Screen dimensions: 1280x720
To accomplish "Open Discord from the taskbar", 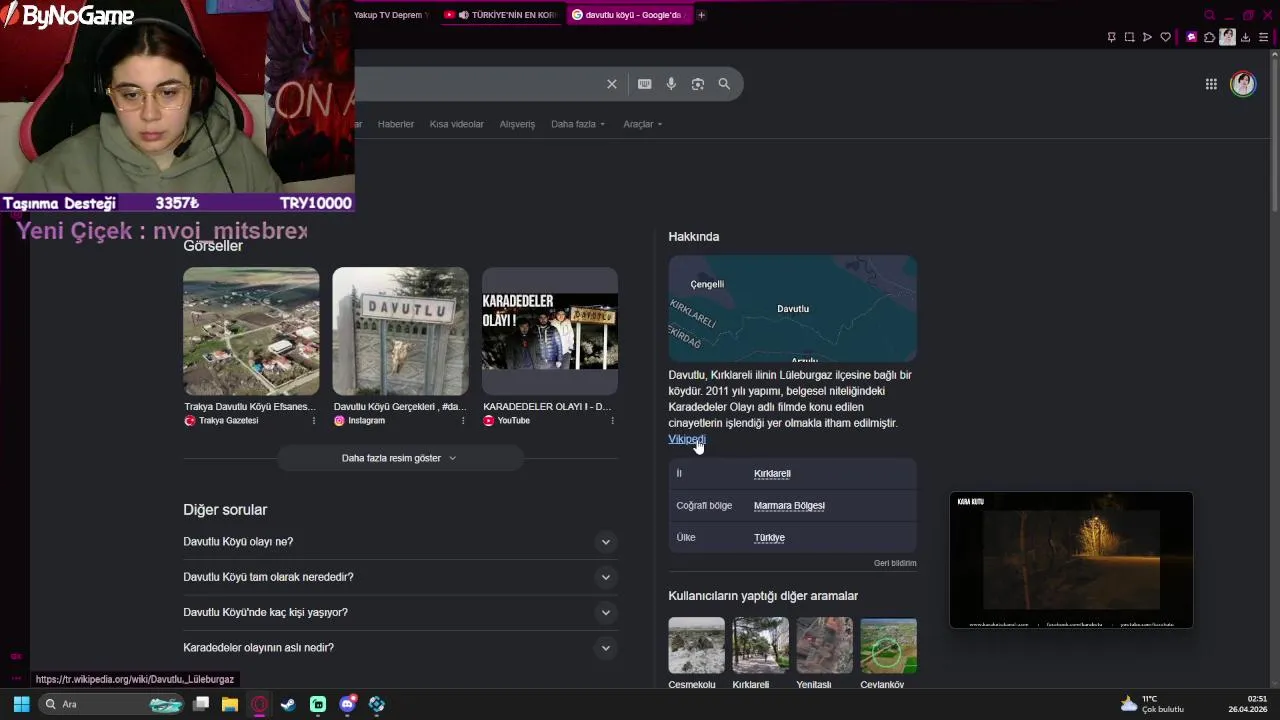I will [x=347, y=704].
